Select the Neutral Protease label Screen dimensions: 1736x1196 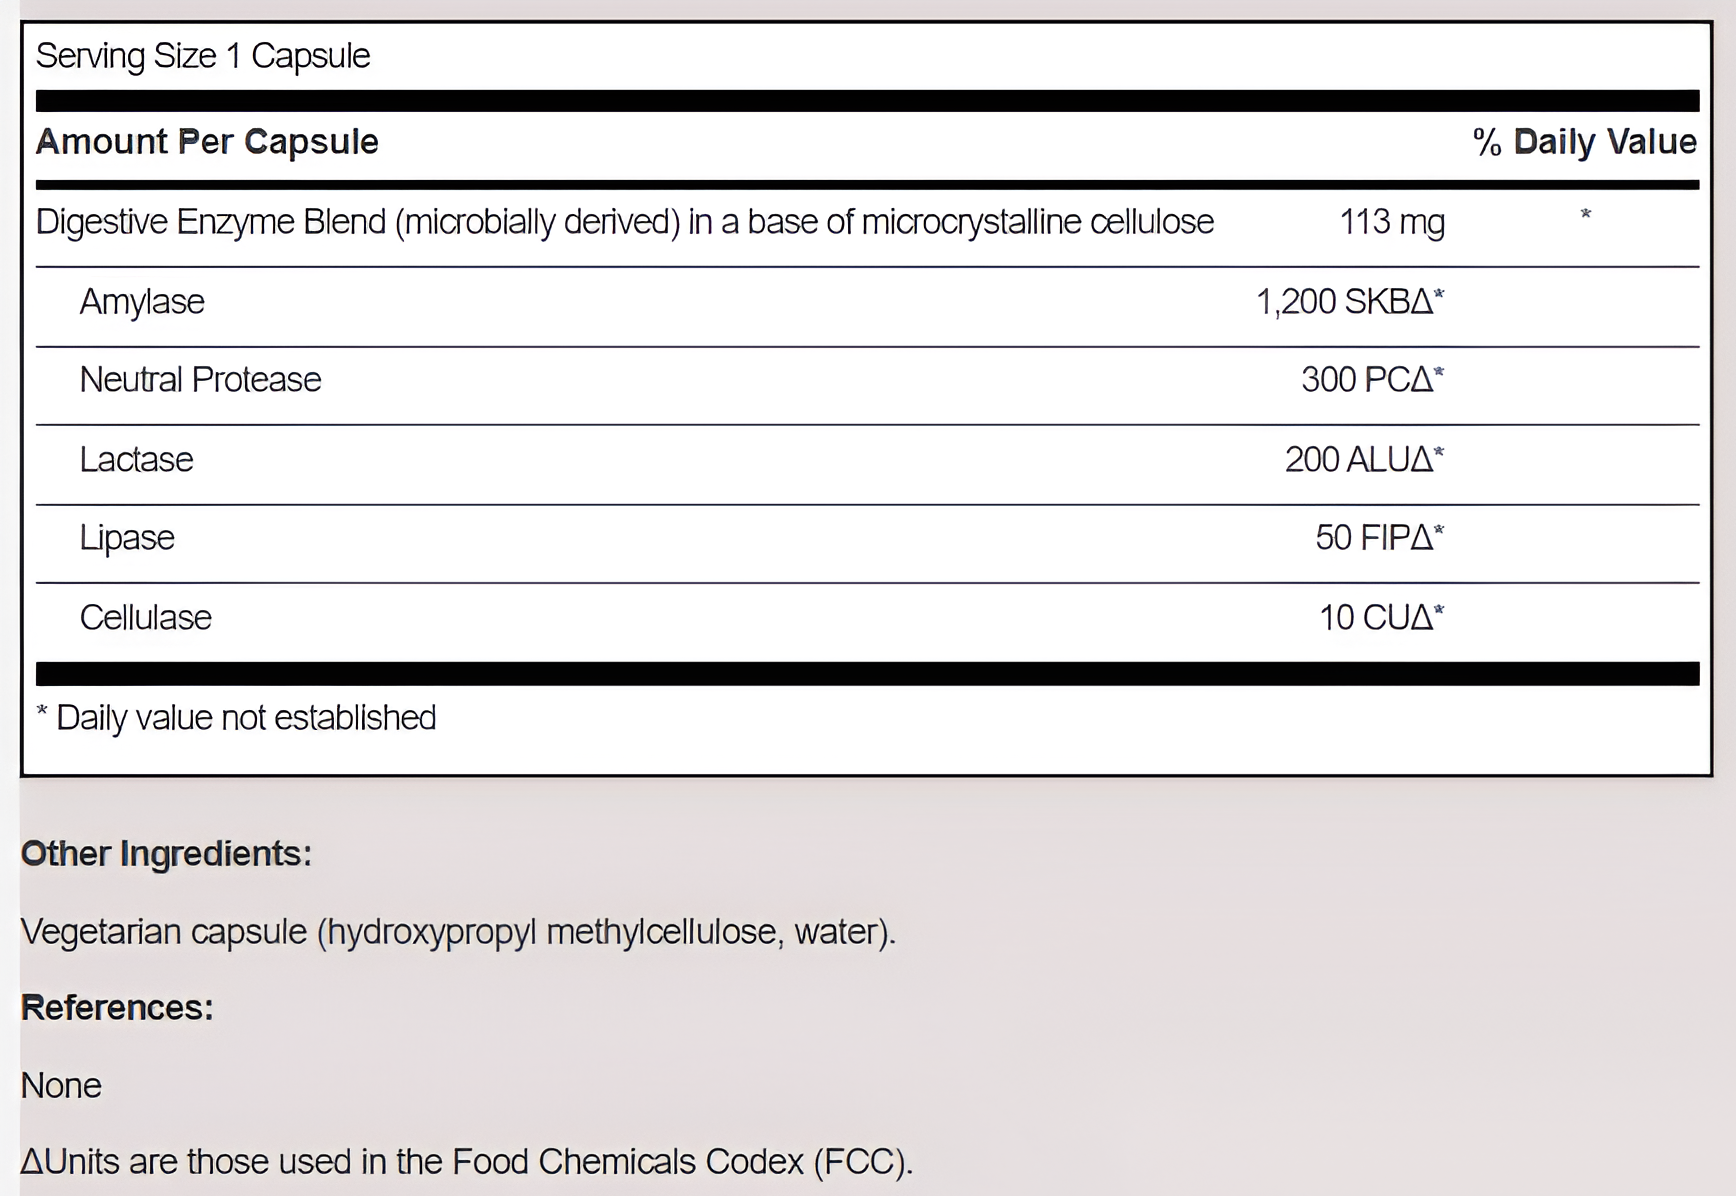[x=200, y=380]
